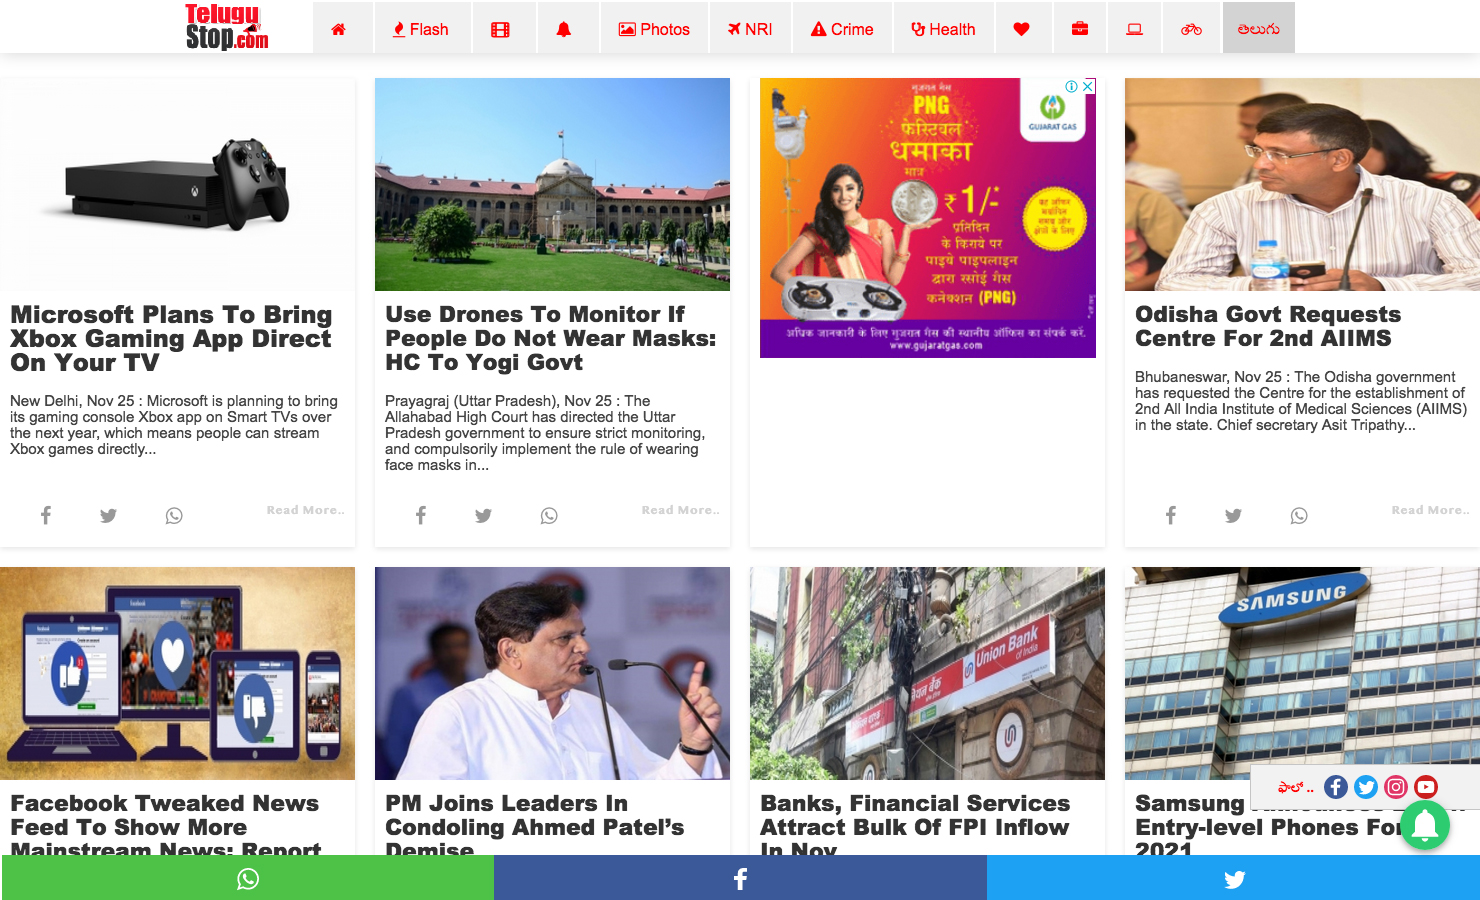
Task: Share drones article on Twitter
Action: [x=484, y=515]
